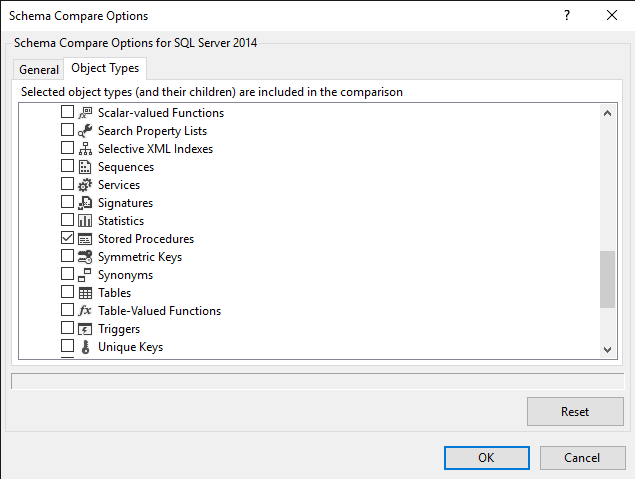Enable the Scalar-valued Functions checkbox
The height and width of the screenshot is (479, 635).
tap(67, 112)
